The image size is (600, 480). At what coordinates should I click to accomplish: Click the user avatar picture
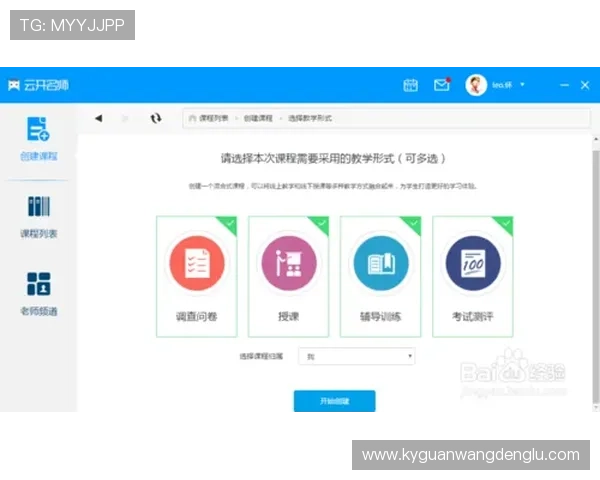[x=476, y=85]
